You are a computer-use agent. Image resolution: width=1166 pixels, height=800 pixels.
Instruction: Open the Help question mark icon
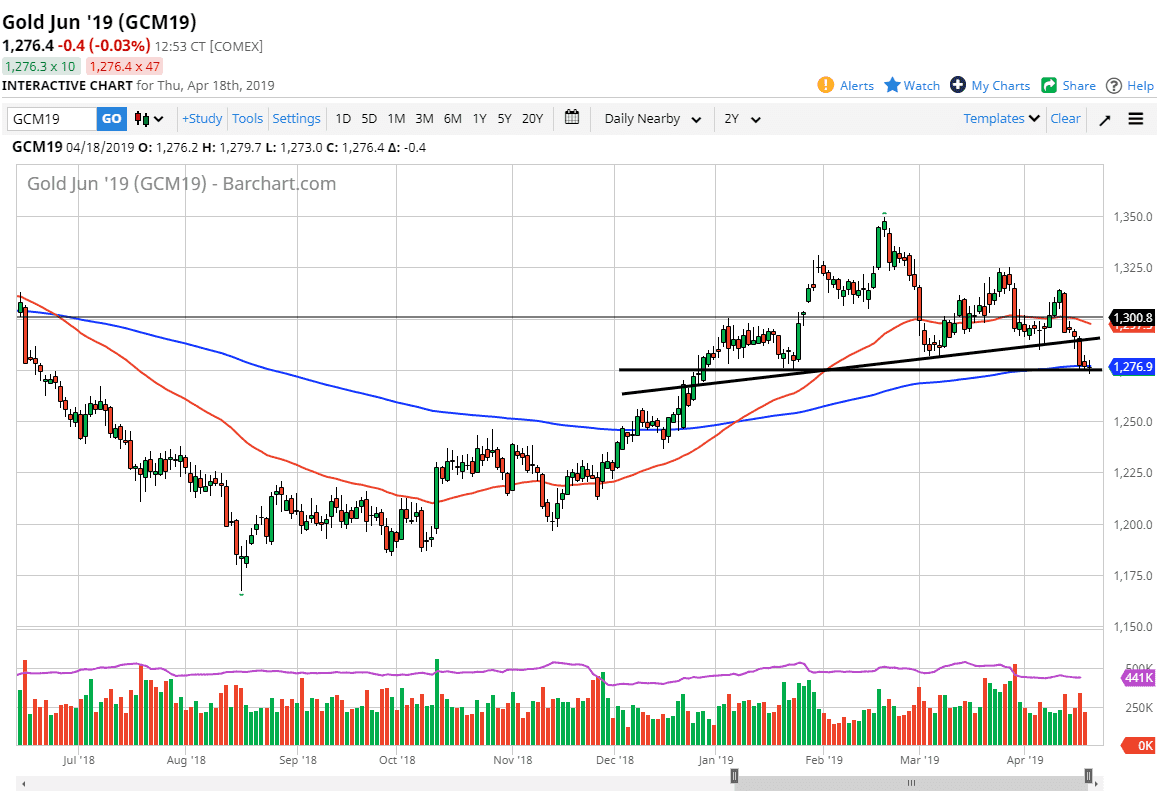(1114, 85)
